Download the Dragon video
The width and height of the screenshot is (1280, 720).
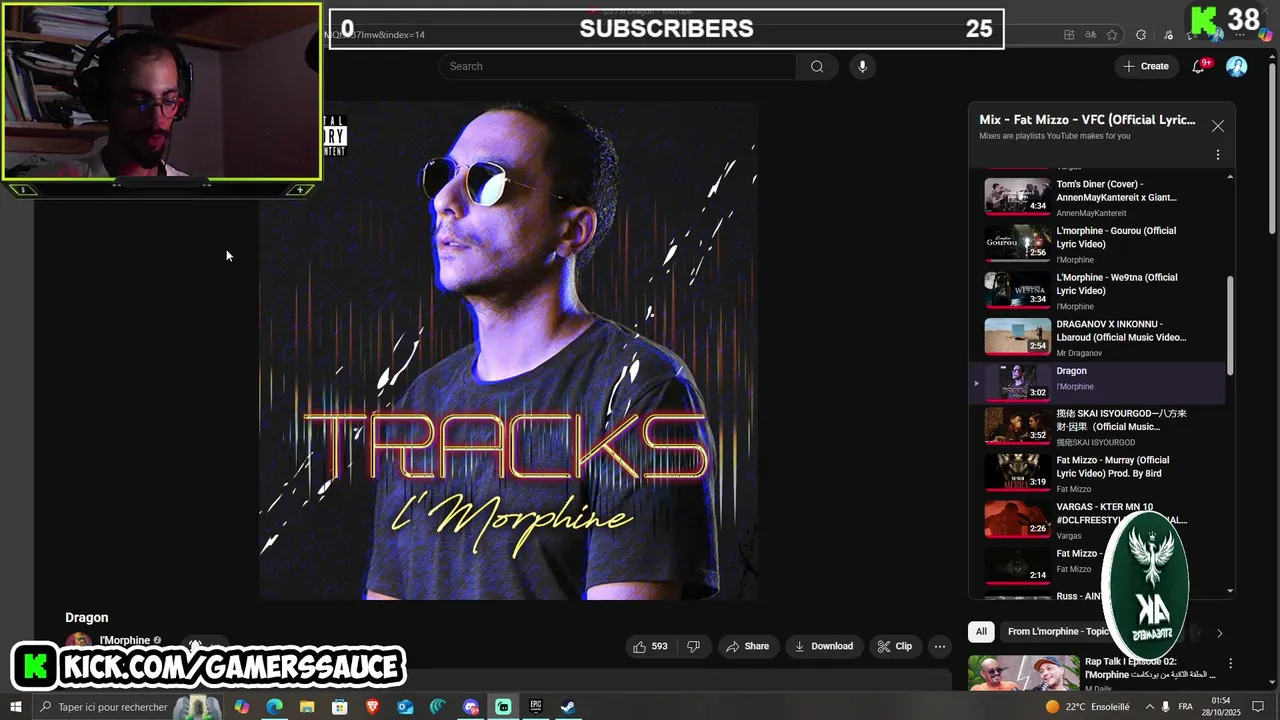click(x=823, y=646)
